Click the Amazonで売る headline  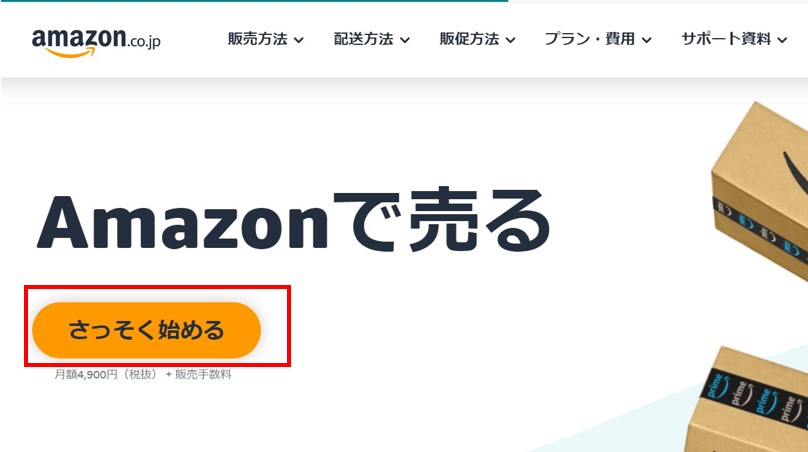click(x=294, y=223)
